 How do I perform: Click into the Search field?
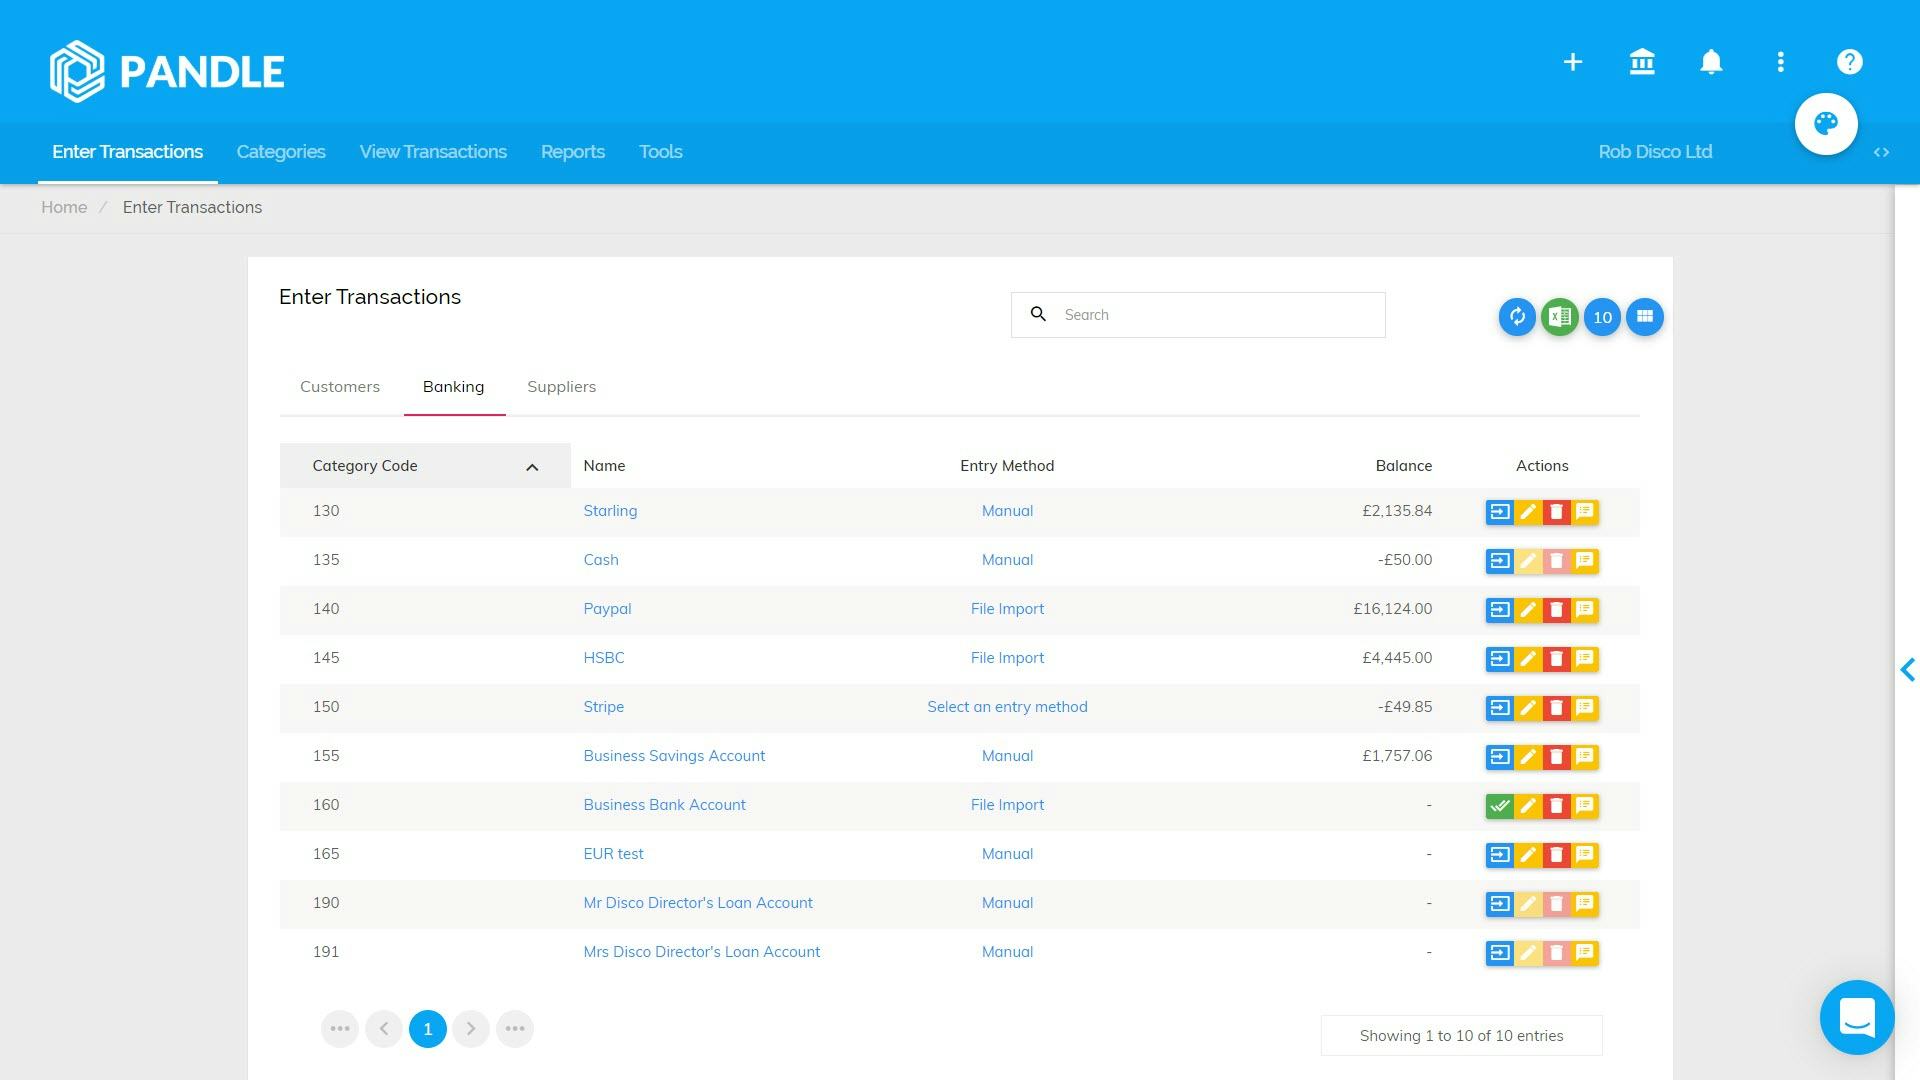click(1215, 315)
